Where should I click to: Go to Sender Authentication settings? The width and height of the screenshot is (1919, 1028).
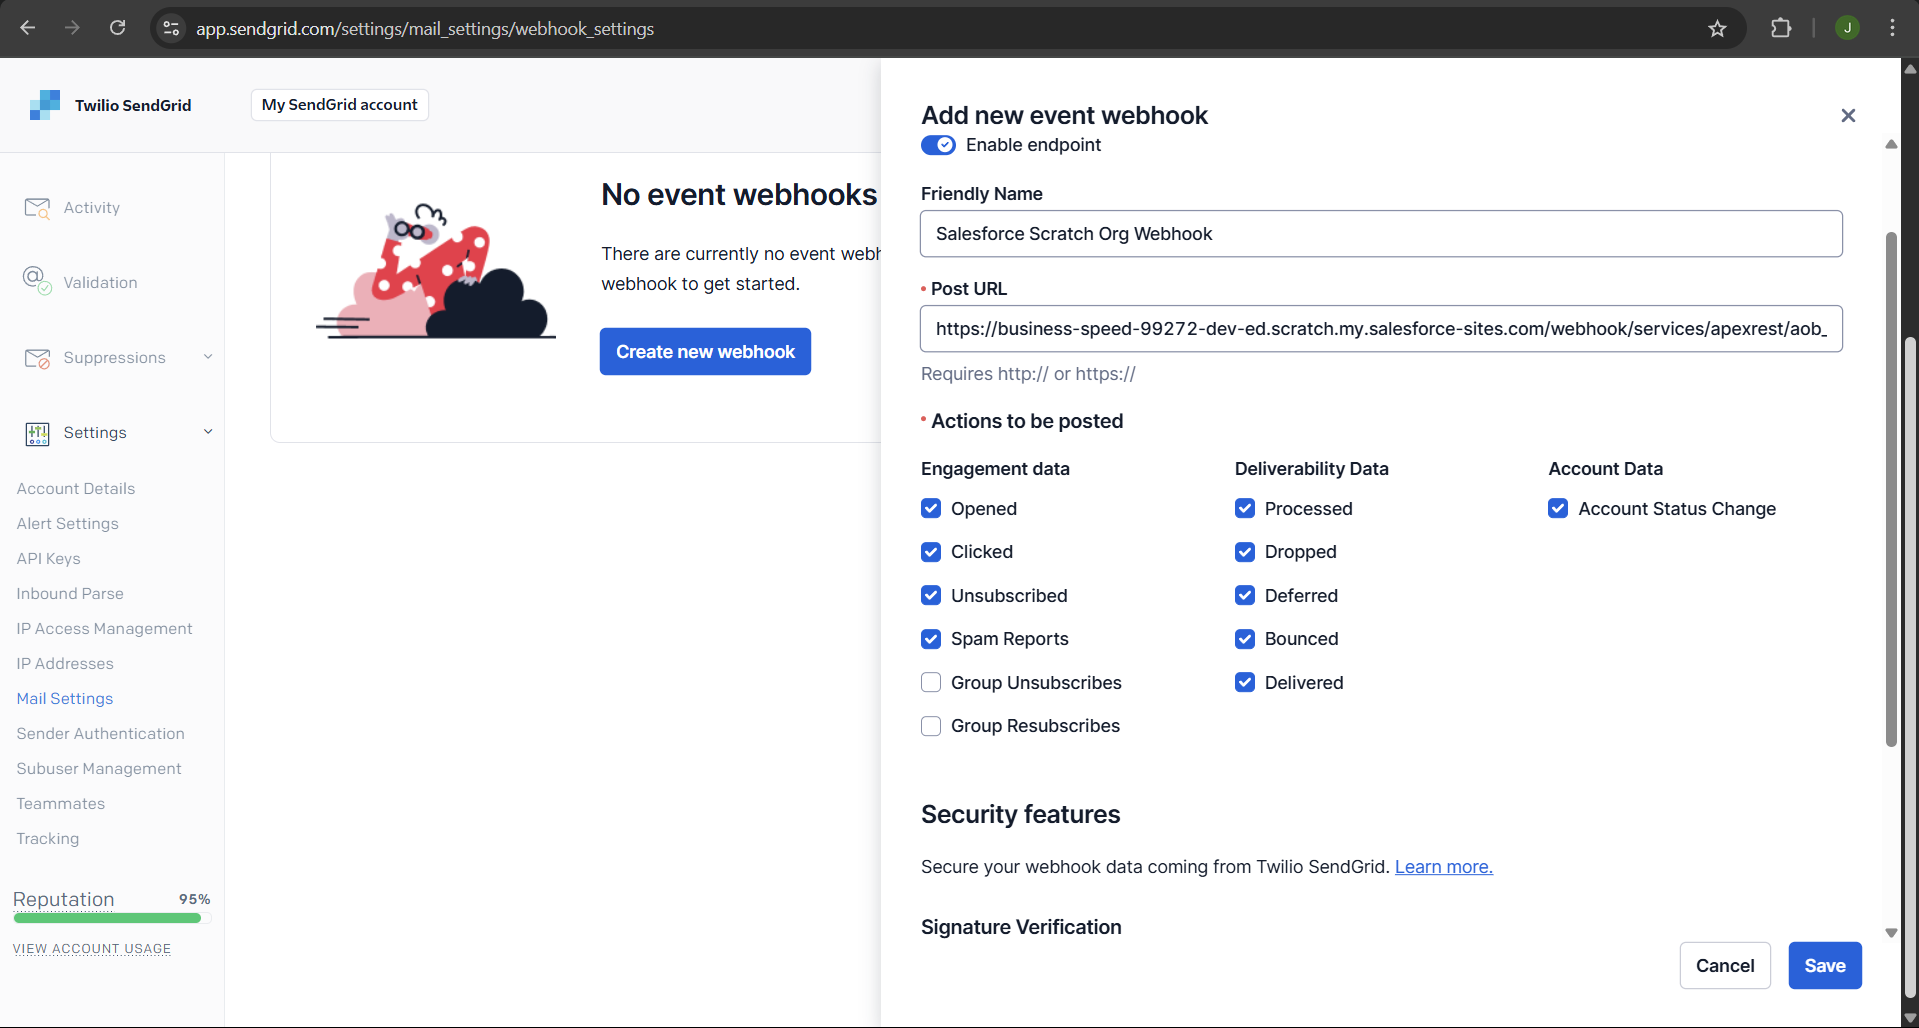(x=100, y=733)
